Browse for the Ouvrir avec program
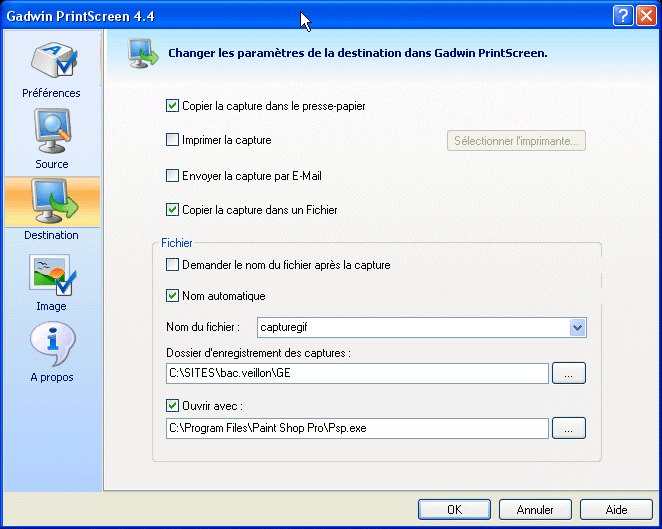The width and height of the screenshot is (662, 529). (x=569, y=428)
